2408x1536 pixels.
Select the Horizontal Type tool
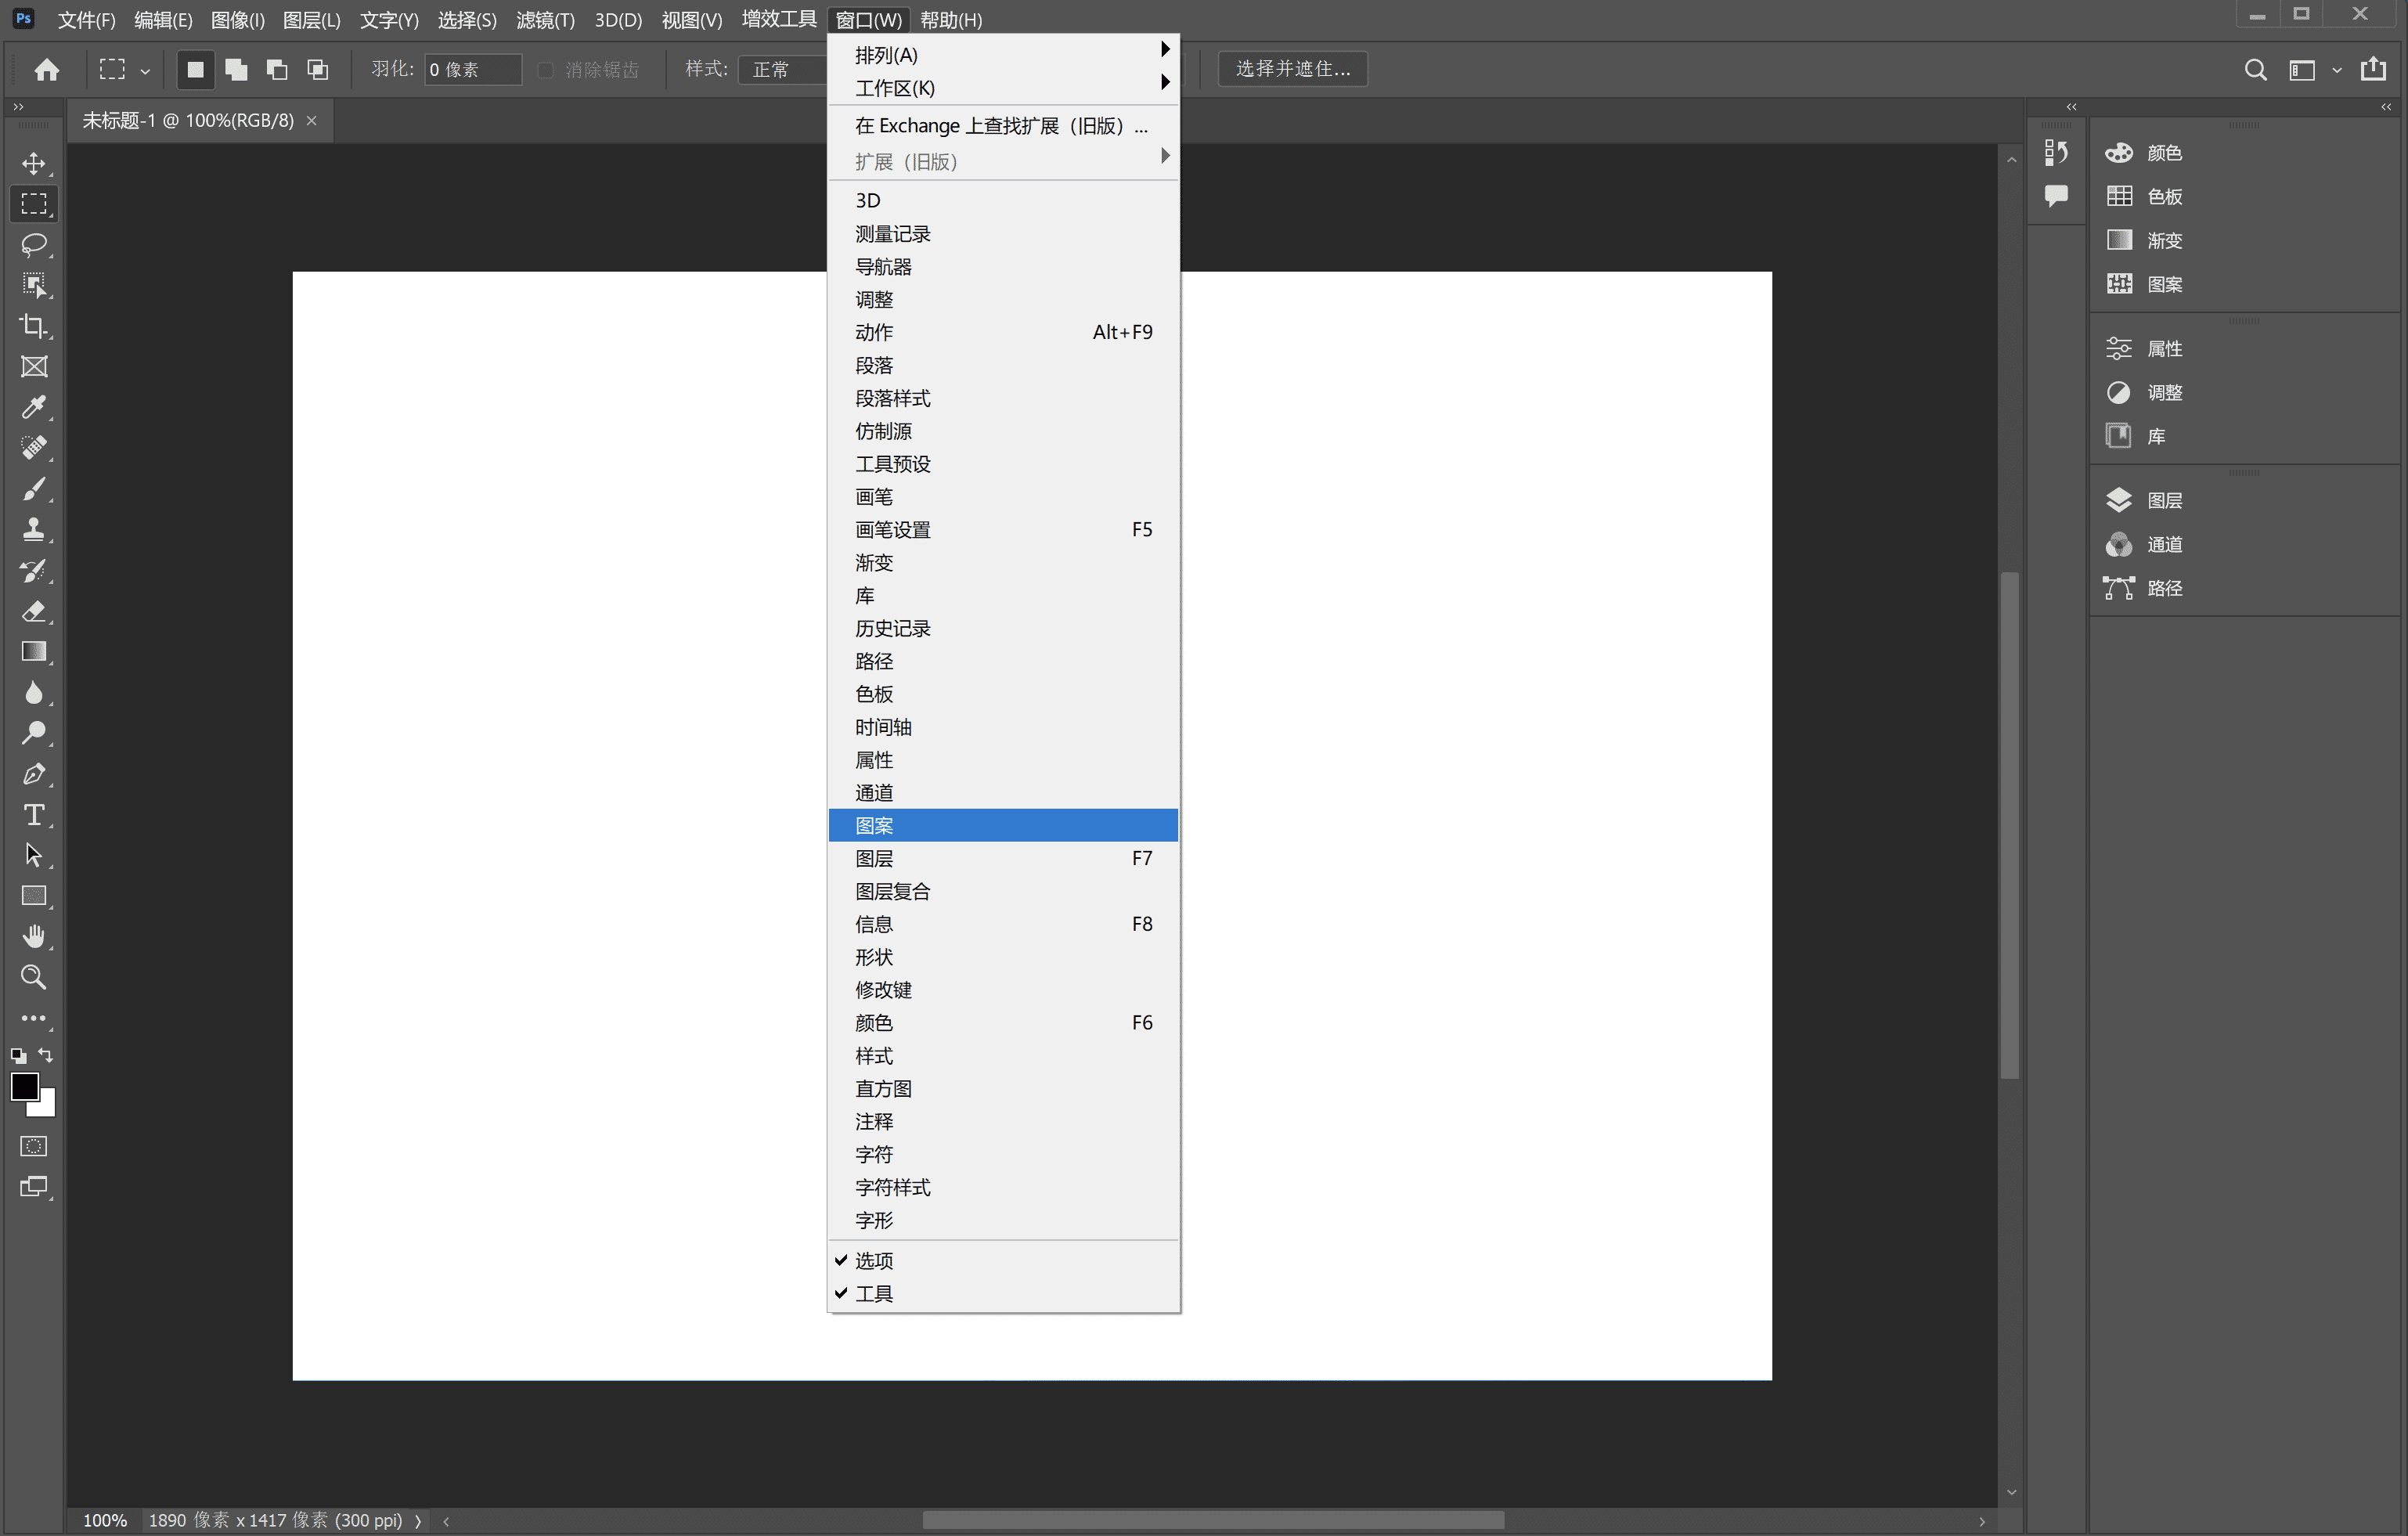(x=34, y=815)
